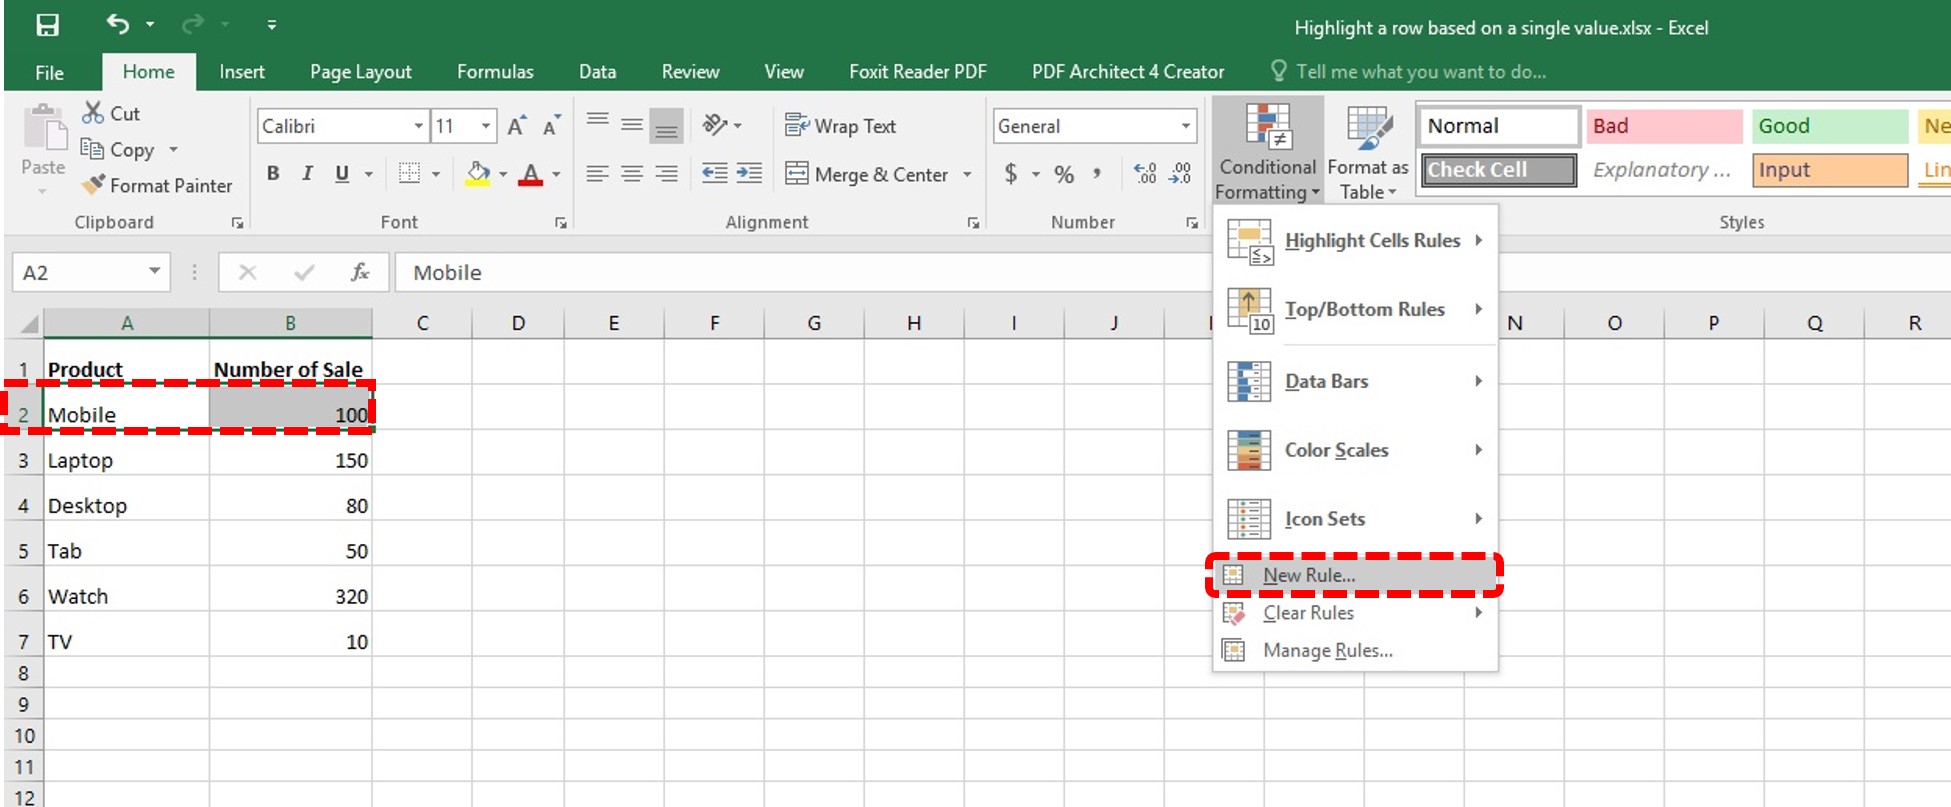Screen dimensions: 1951x807
Task: Switch to the Page Layout tab
Action: 360,72
